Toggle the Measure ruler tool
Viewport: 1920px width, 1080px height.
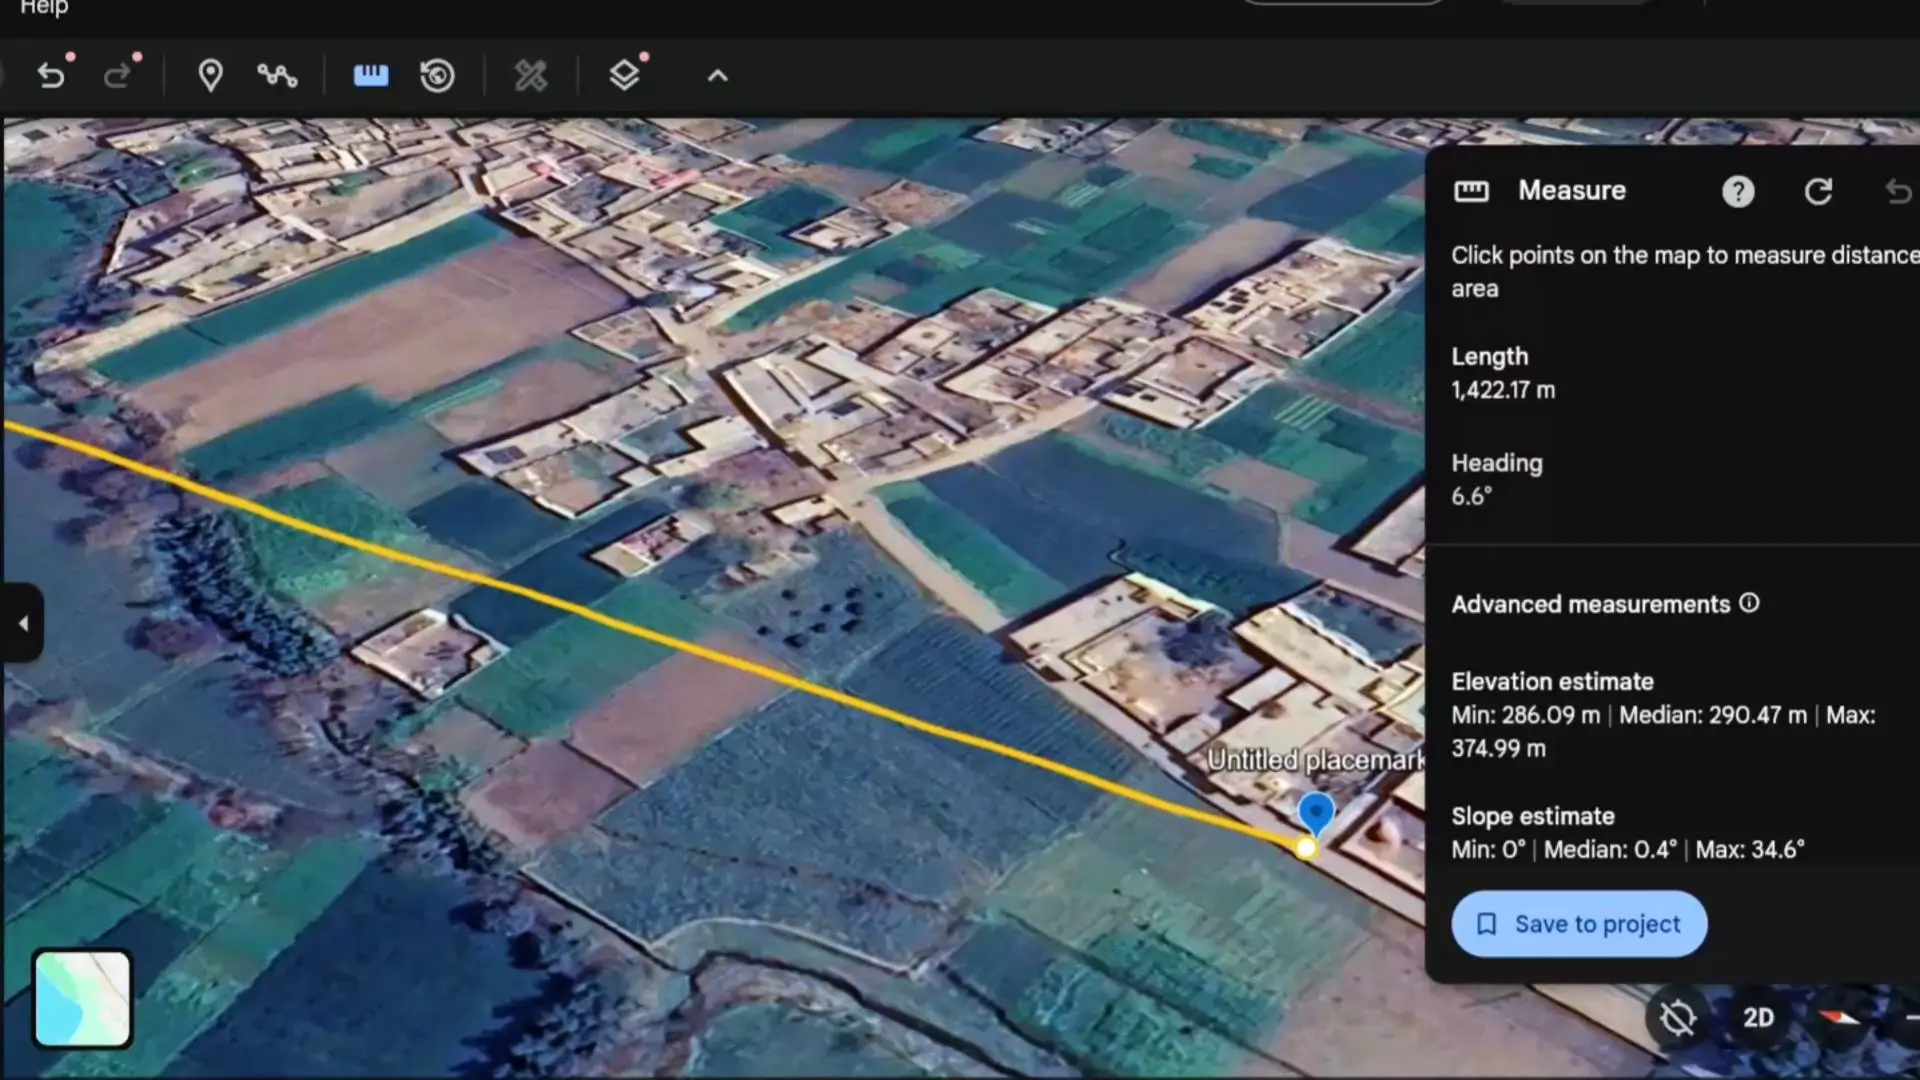pos(371,76)
